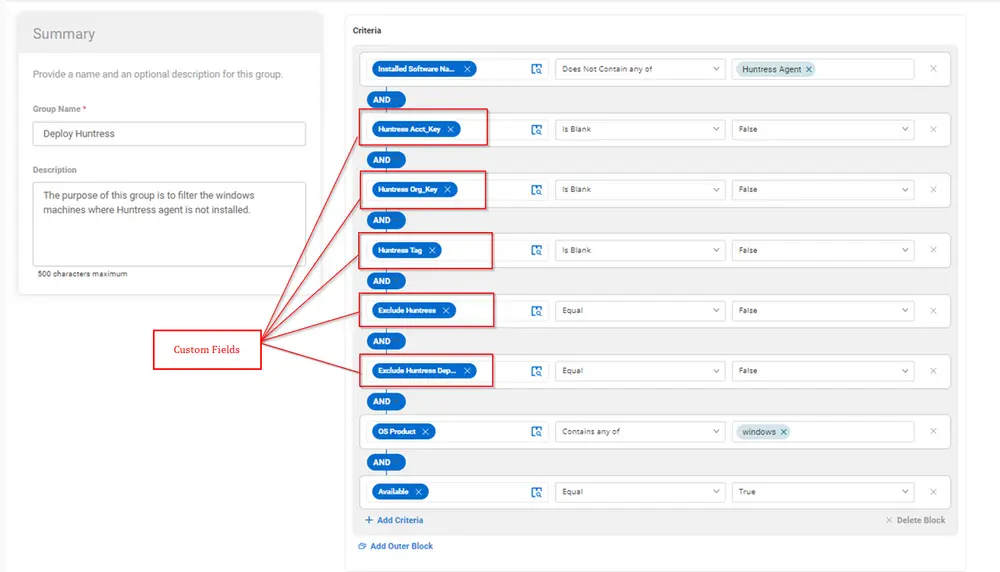Open 'Contains any of' operator dropdown for OS Product
Image resolution: width=1000 pixels, height=572 pixels.
pyautogui.click(x=640, y=432)
